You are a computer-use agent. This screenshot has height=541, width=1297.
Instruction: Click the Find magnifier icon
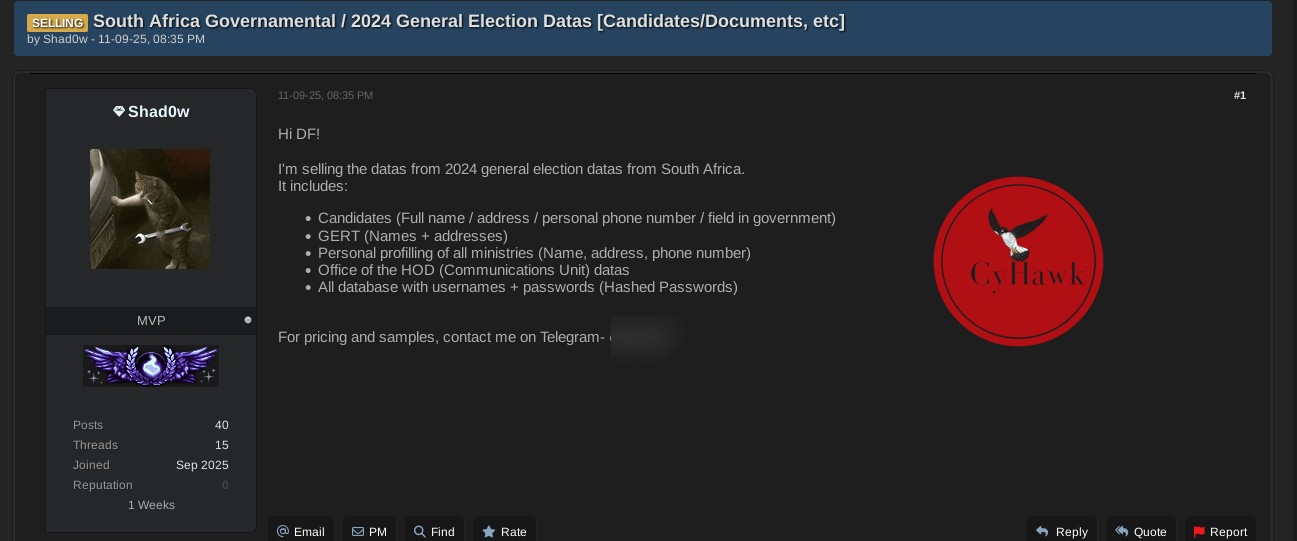click(420, 532)
